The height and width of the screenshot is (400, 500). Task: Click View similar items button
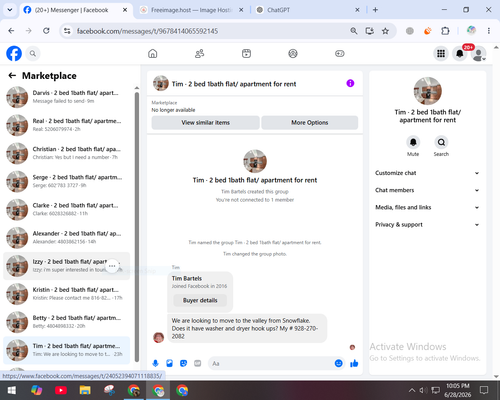(x=206, y=122)
